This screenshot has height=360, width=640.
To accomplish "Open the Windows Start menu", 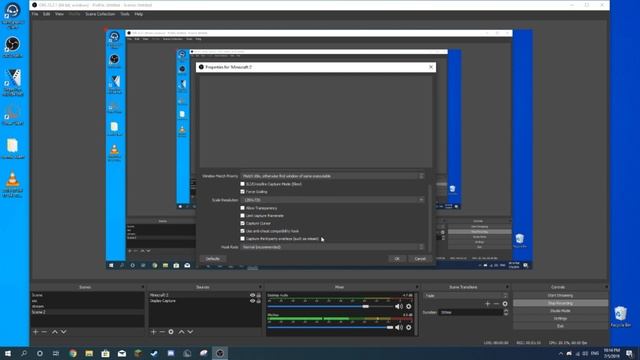I will (7, 353).
